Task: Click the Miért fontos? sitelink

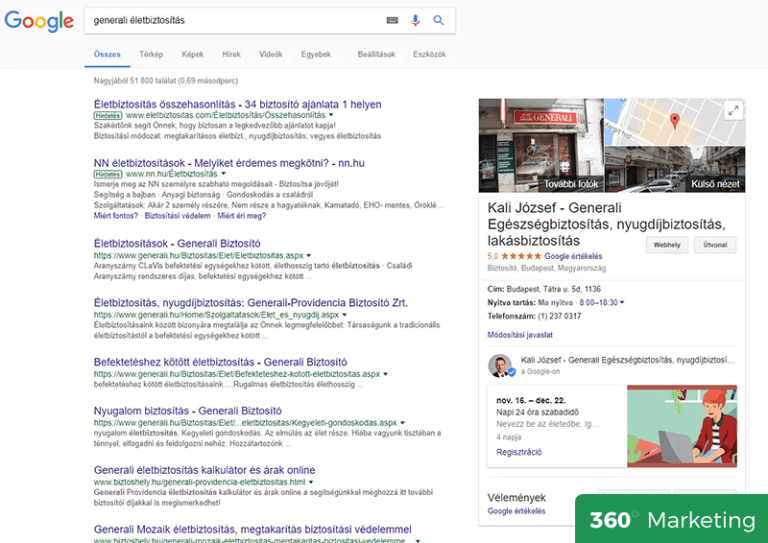Action: (x=116, y=216)
